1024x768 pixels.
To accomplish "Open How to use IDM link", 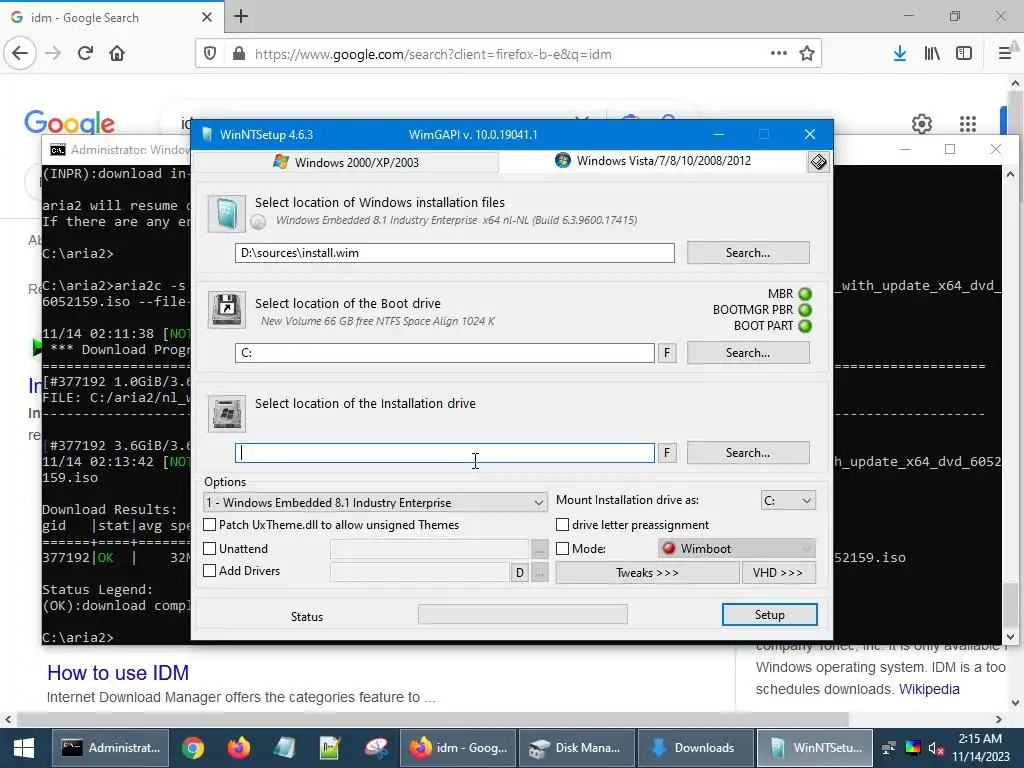I will pyautogui.click(x=118, y=673).
